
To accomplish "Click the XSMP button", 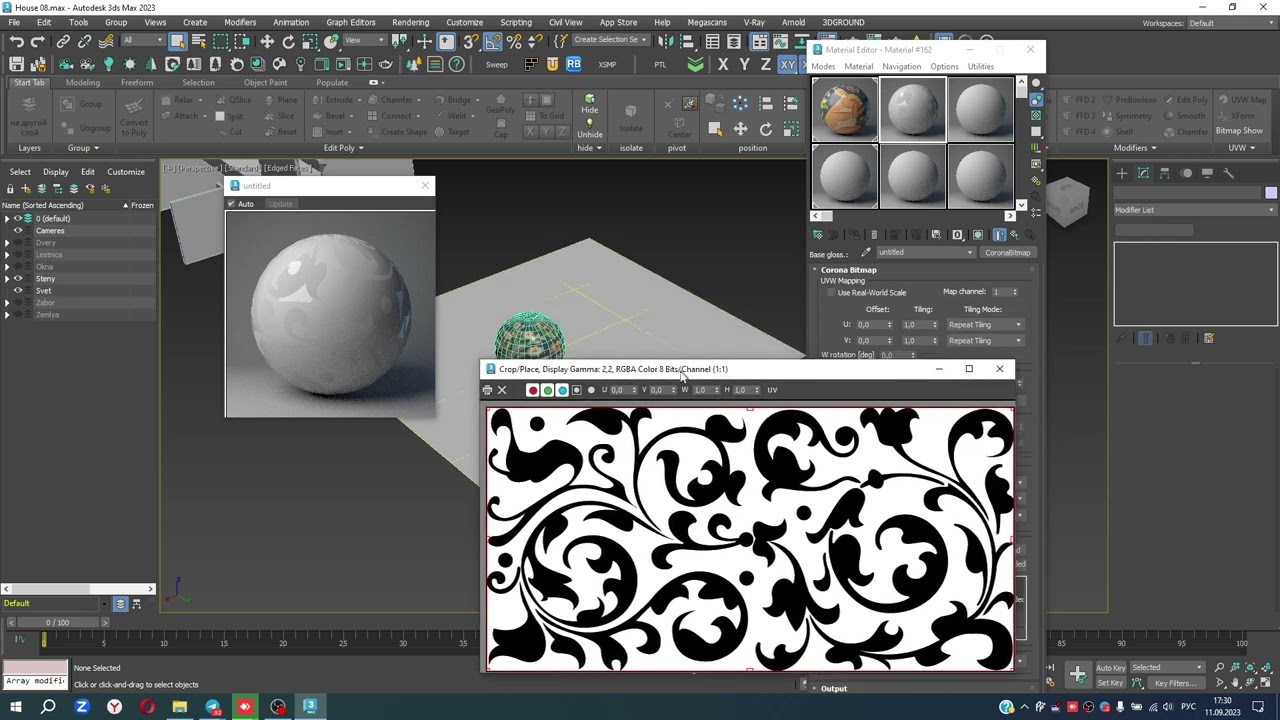I will coord(607,65).
